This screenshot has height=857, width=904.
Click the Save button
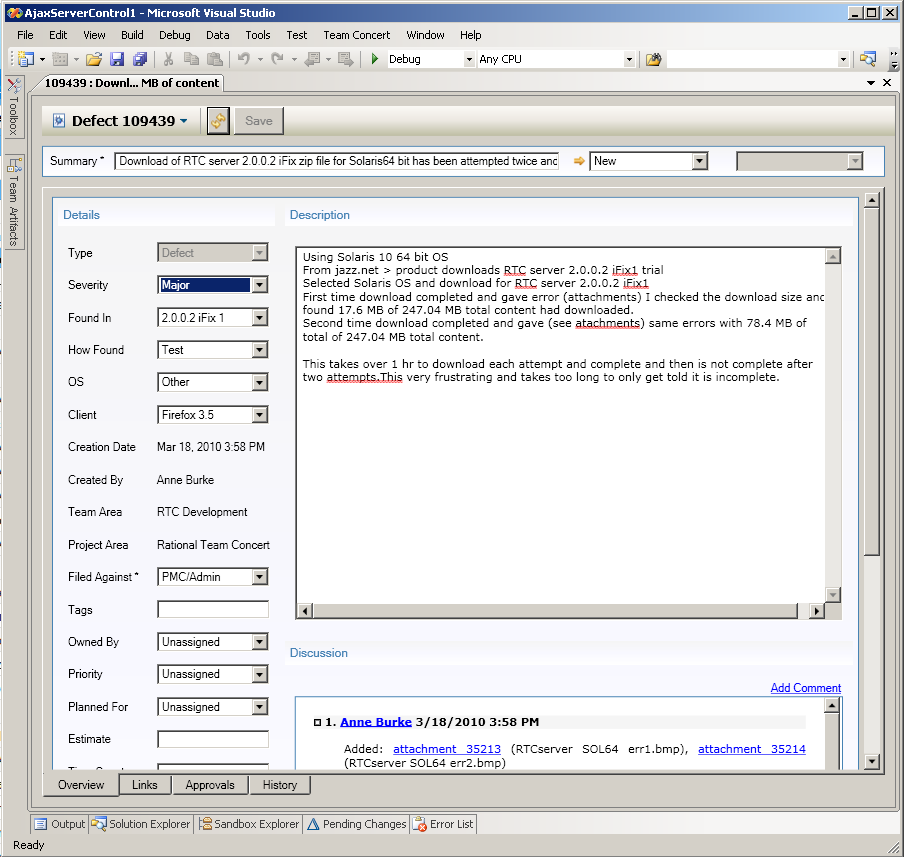(x=259, y=121)
